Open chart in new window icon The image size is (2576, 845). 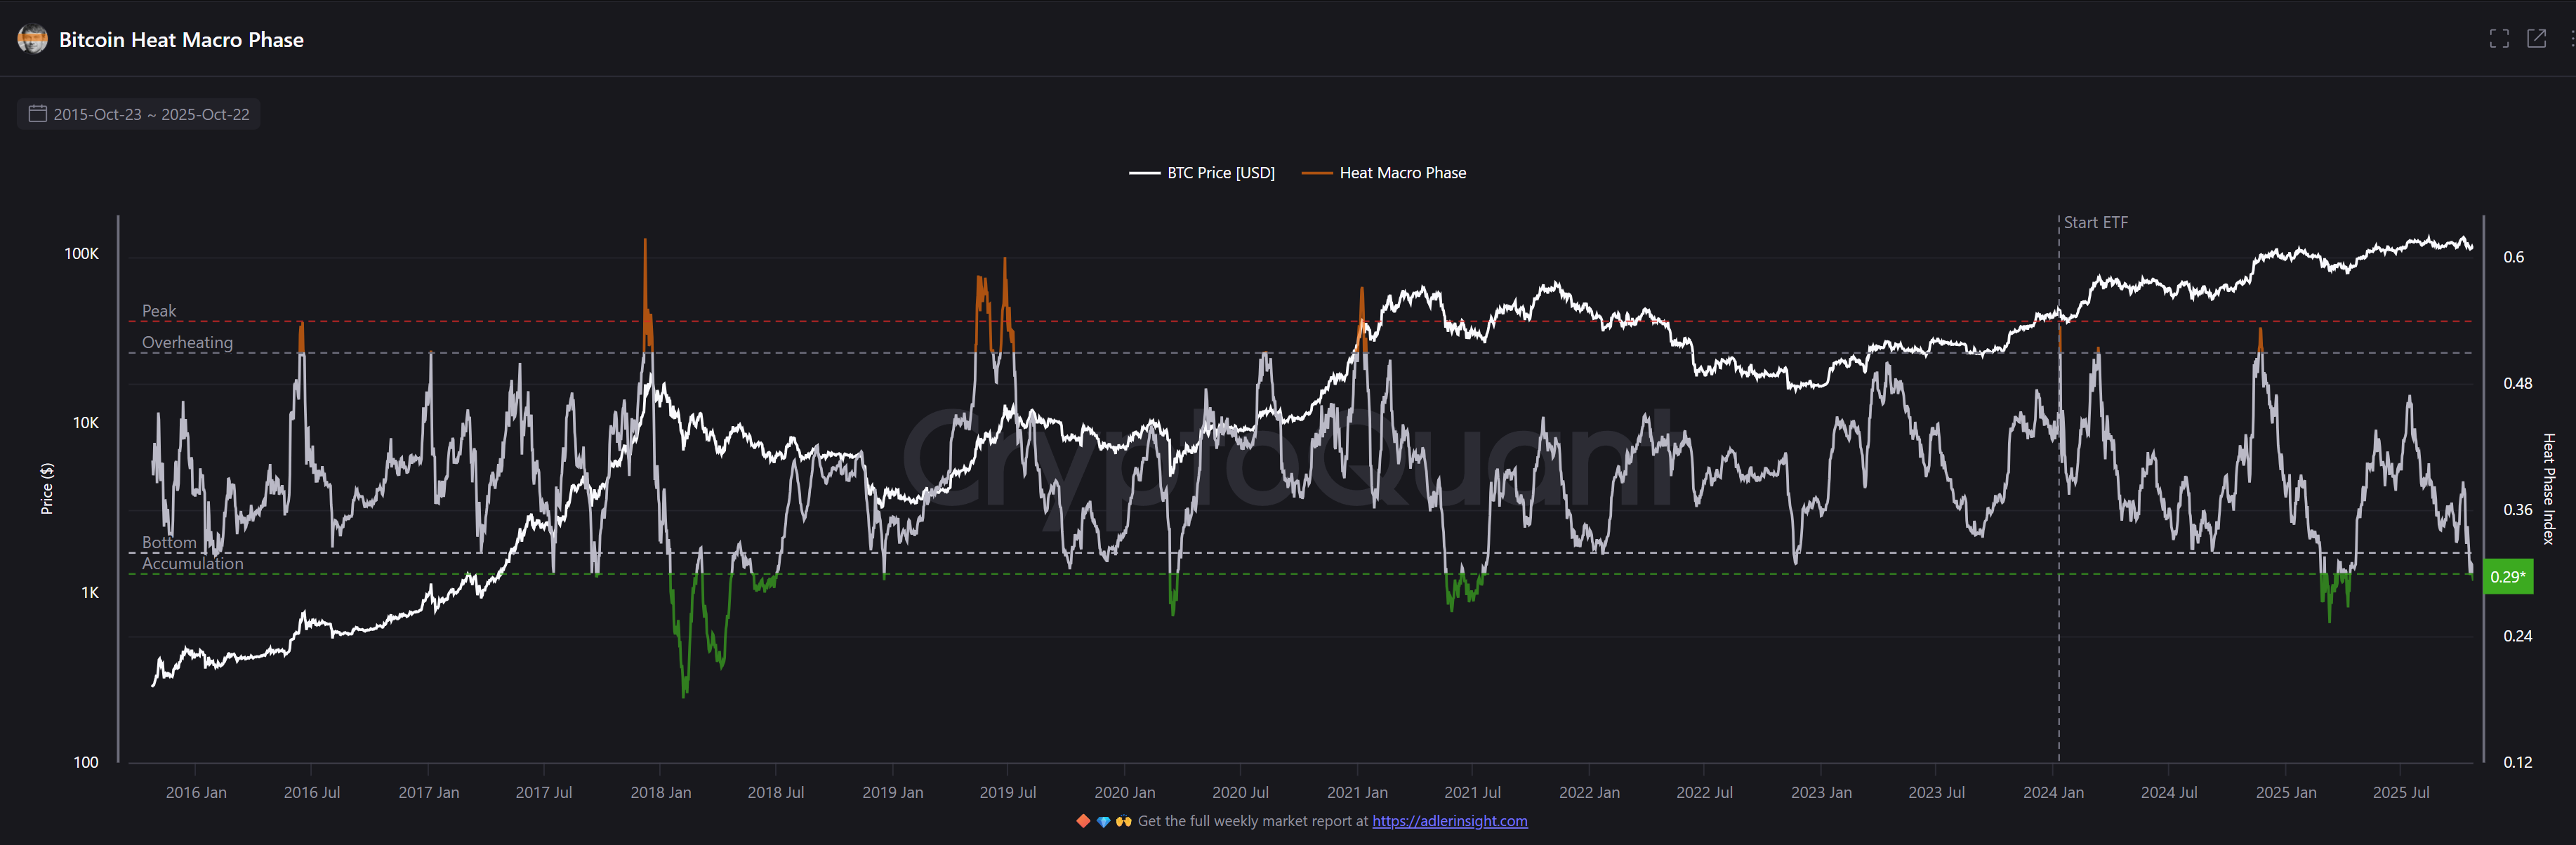(2537, 39)
